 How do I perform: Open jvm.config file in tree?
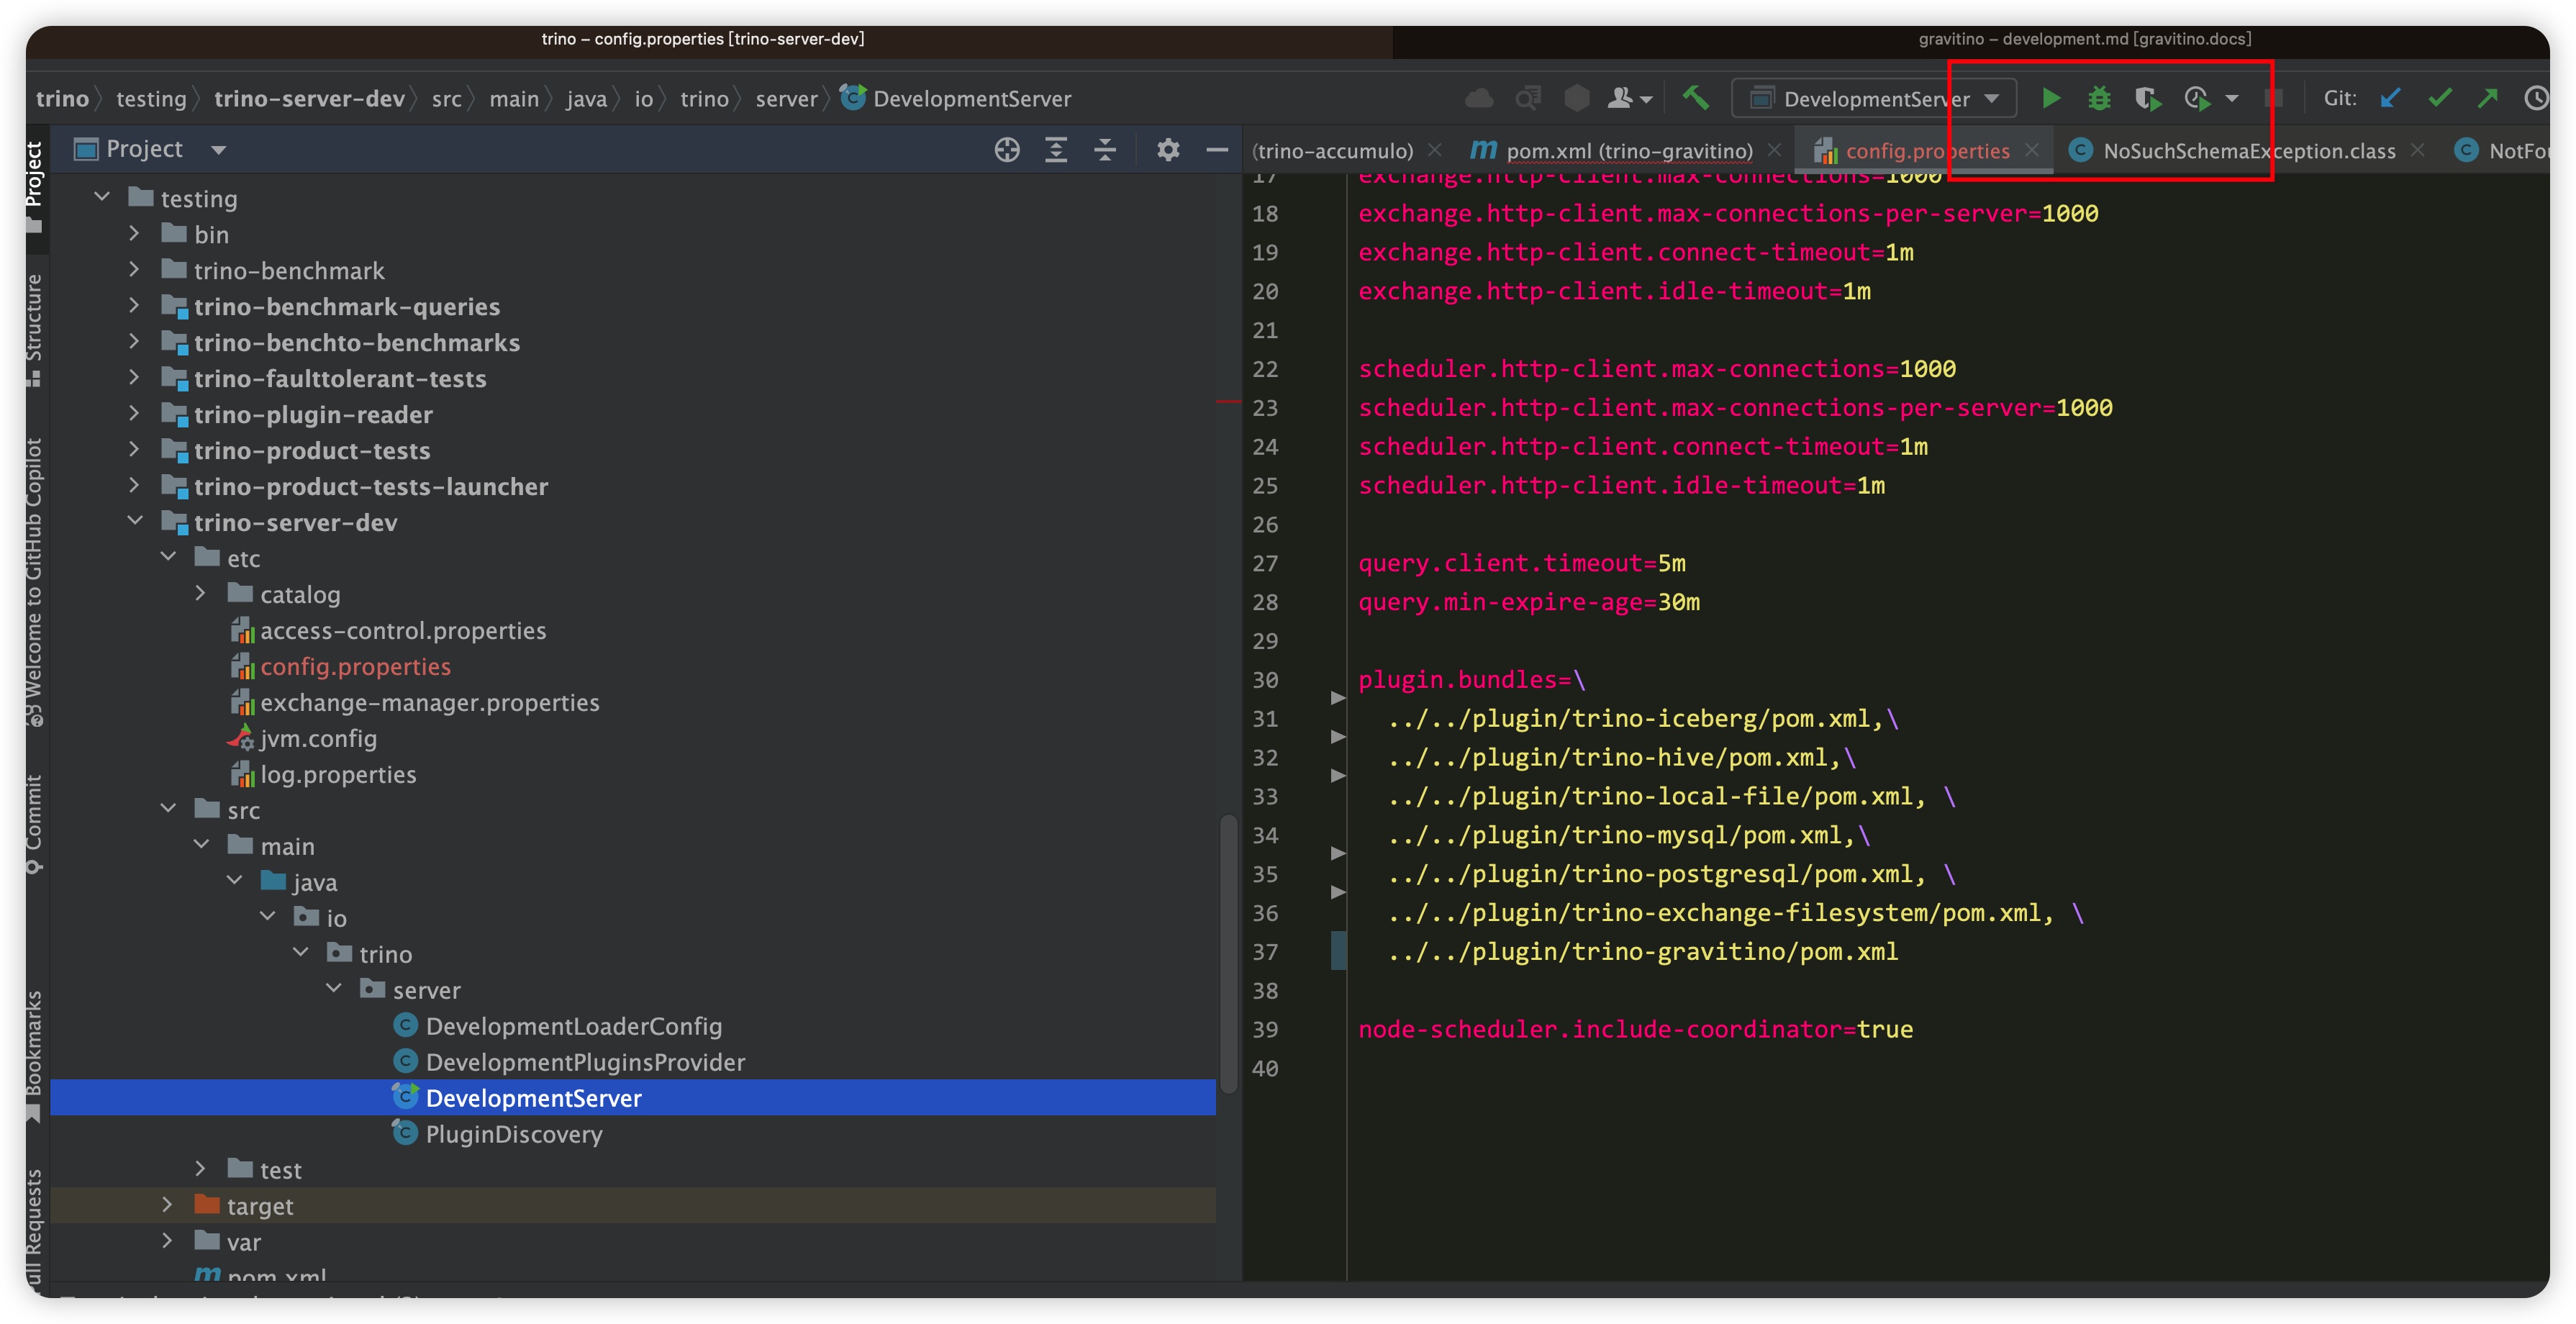(x=318, y=739)
